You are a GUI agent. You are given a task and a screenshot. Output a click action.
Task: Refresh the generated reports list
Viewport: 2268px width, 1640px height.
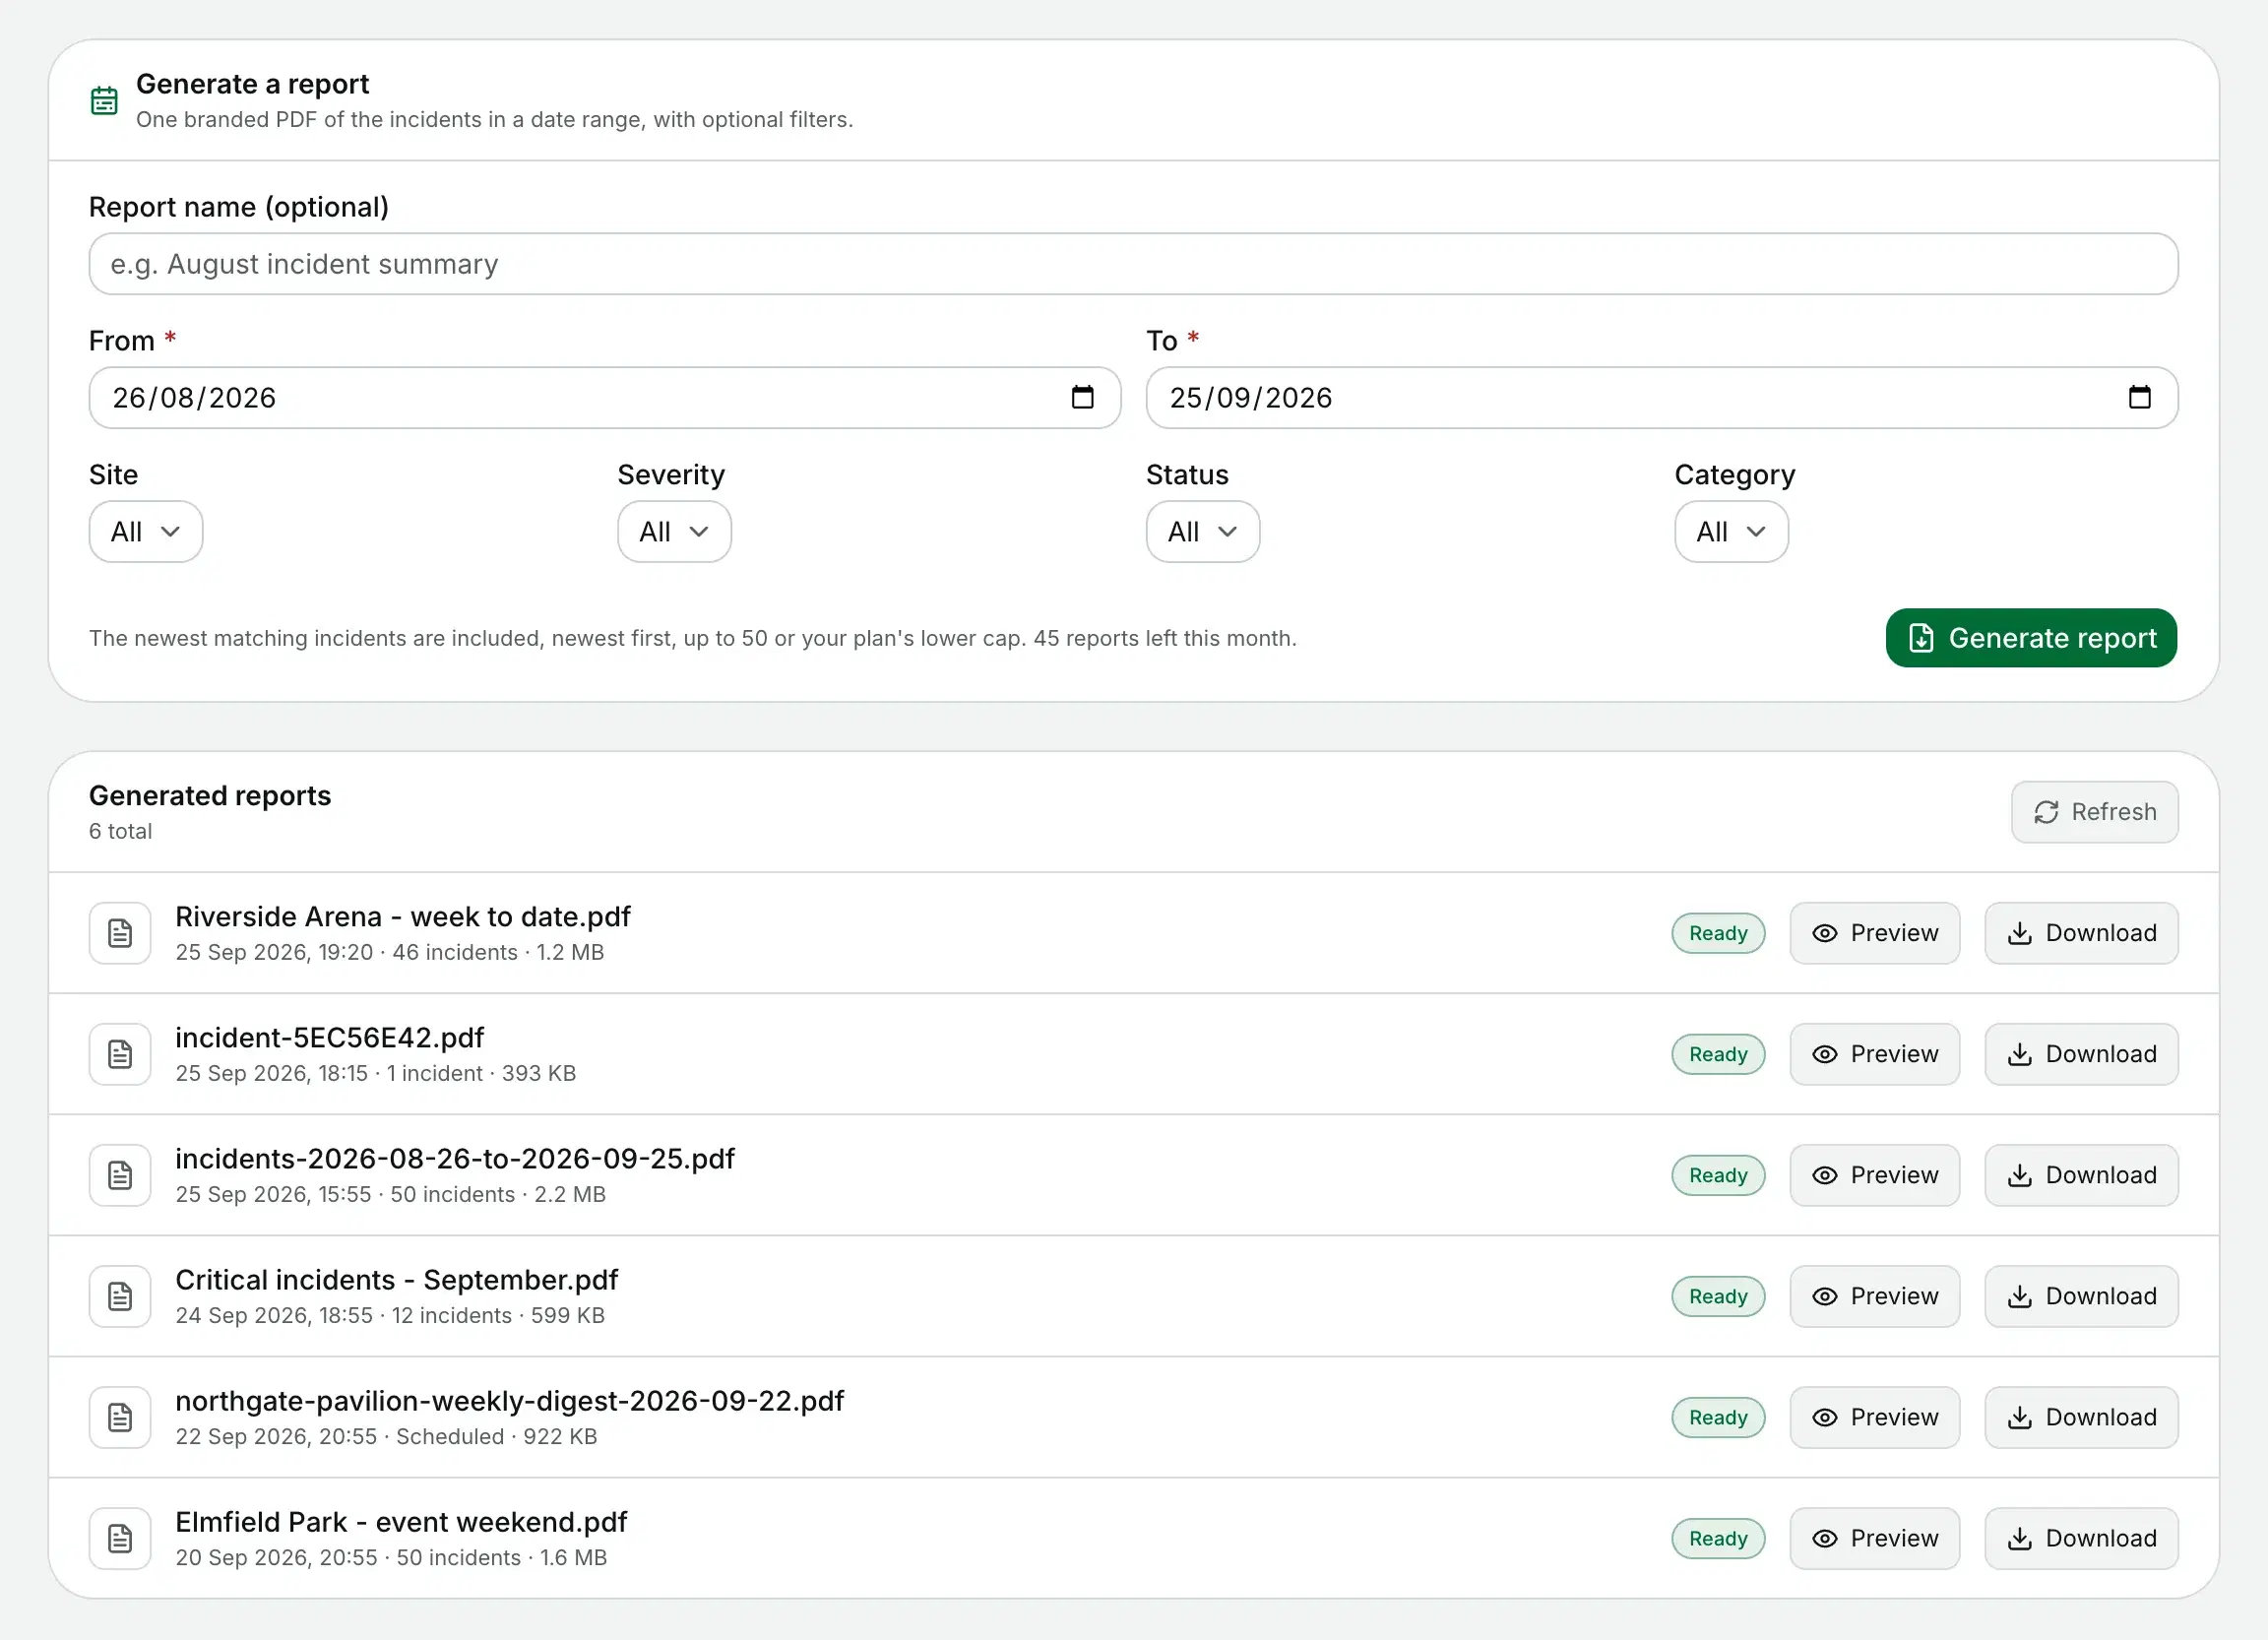tap(2095, 812)
